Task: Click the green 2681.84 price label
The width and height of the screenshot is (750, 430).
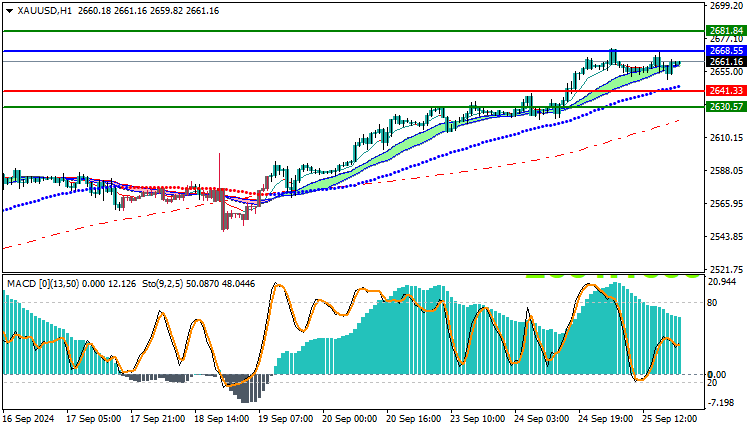Action: [x=726, y=31]
